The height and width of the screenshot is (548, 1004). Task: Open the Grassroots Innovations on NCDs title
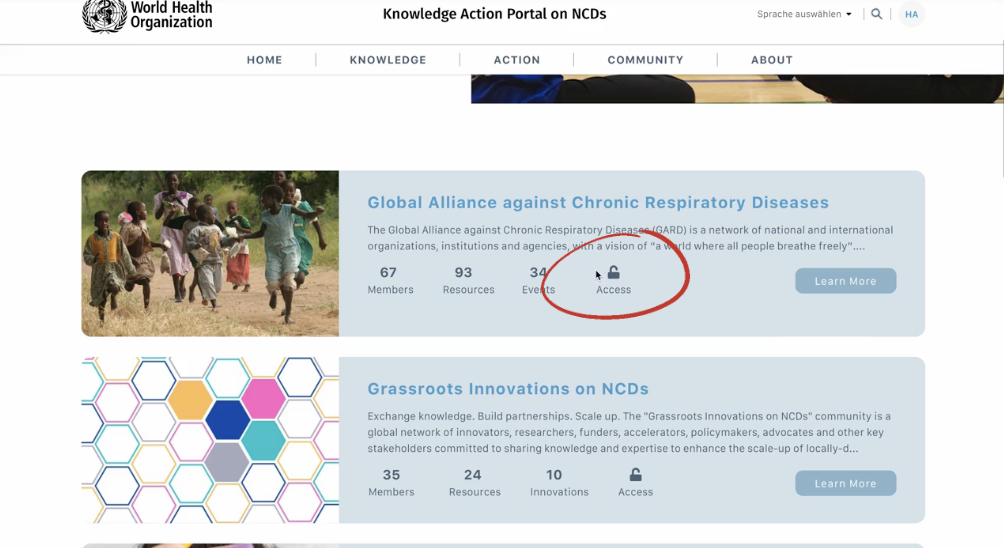pyautogui.click(x=508, y=389)
